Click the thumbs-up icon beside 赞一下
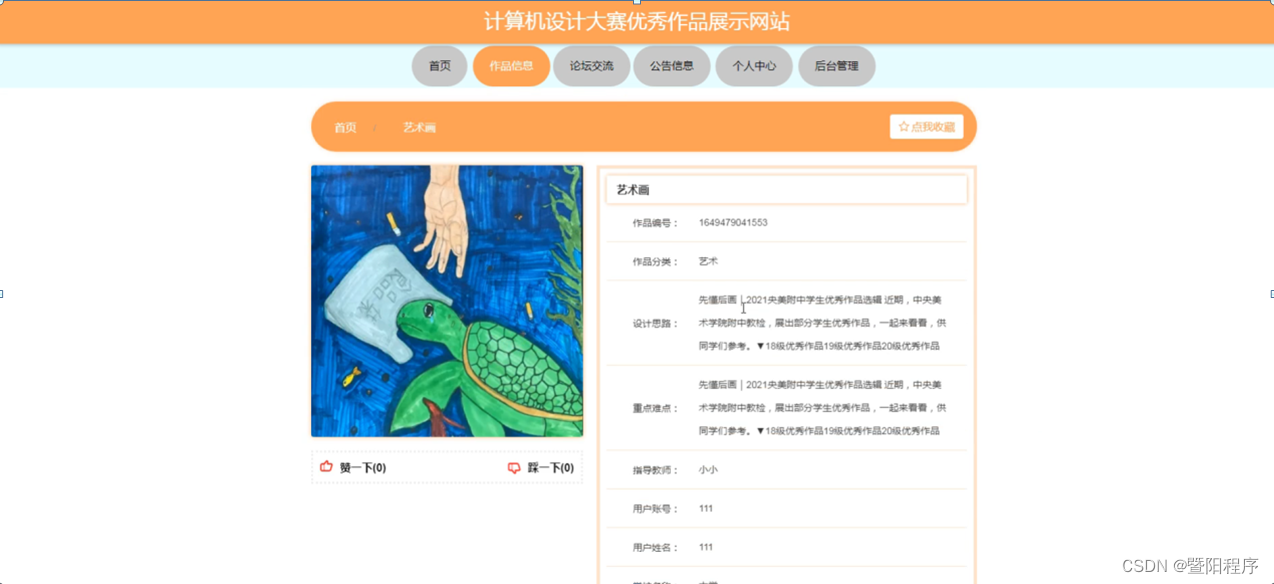 [326, 467]
